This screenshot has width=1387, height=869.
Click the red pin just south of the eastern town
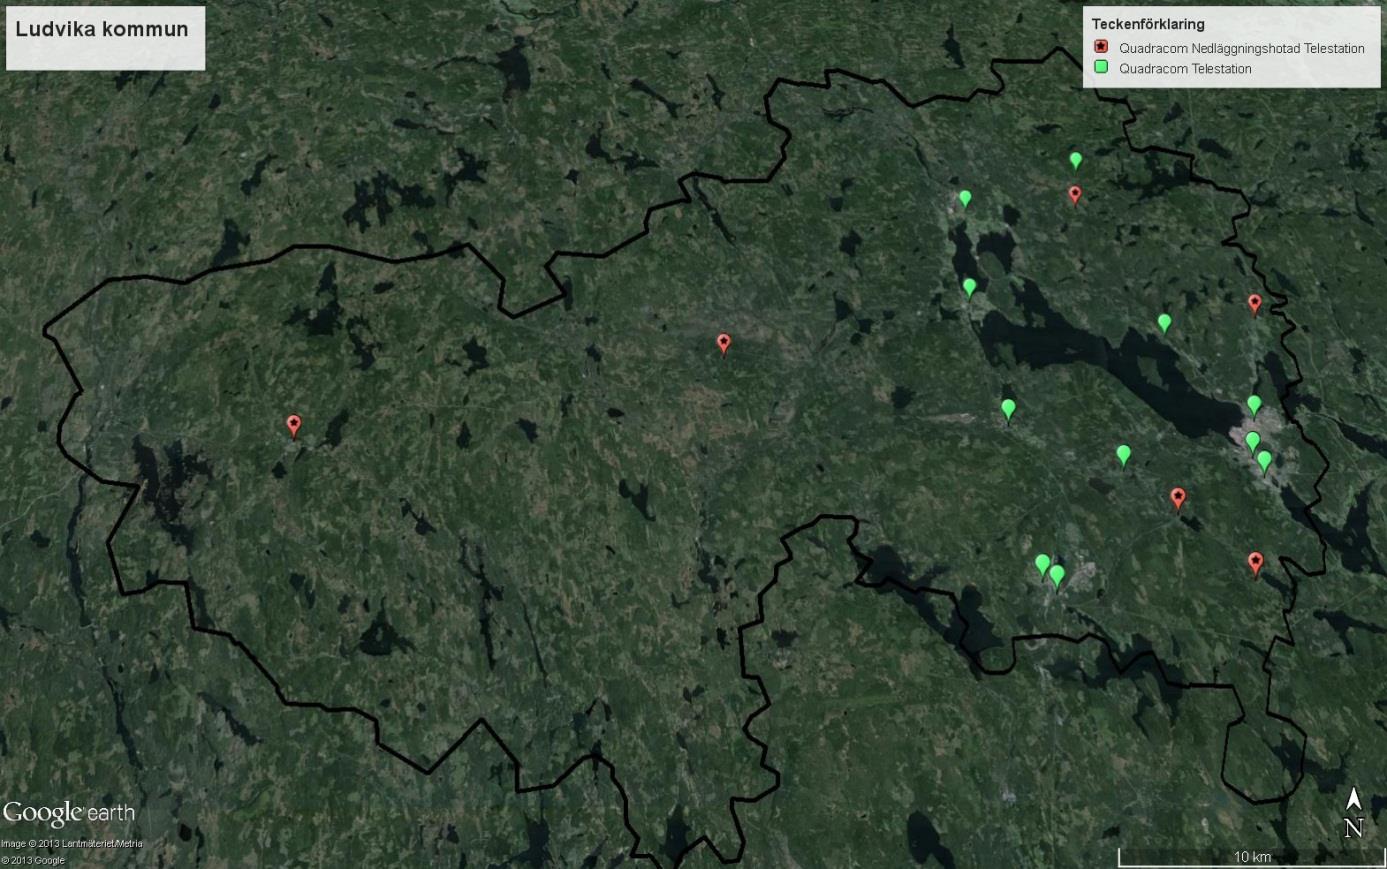1178,498
